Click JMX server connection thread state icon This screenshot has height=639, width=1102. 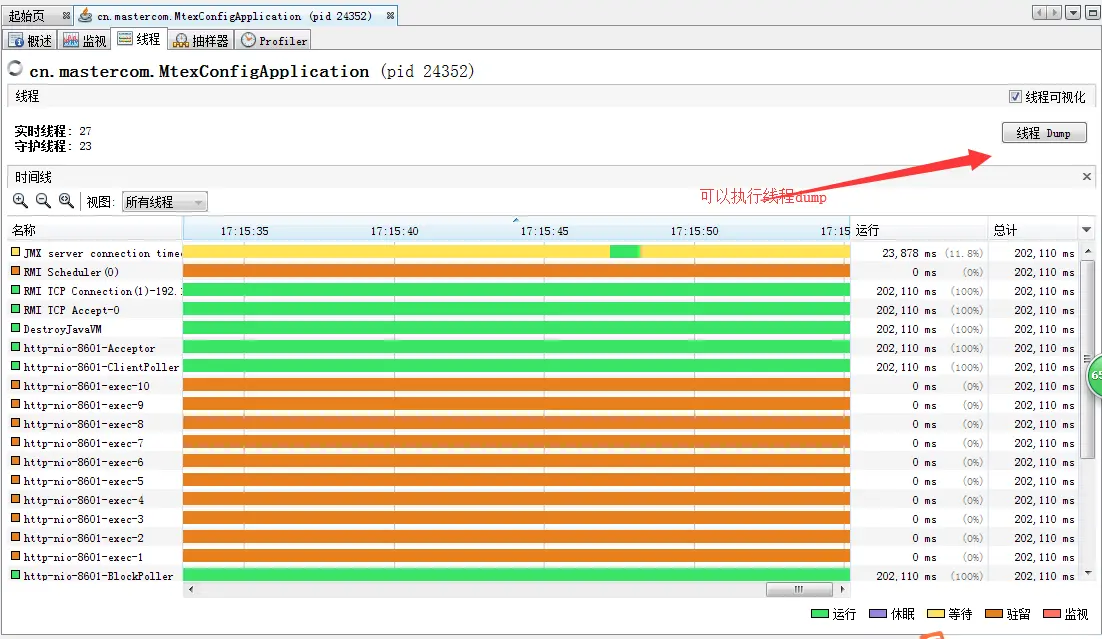pos(15,252)
